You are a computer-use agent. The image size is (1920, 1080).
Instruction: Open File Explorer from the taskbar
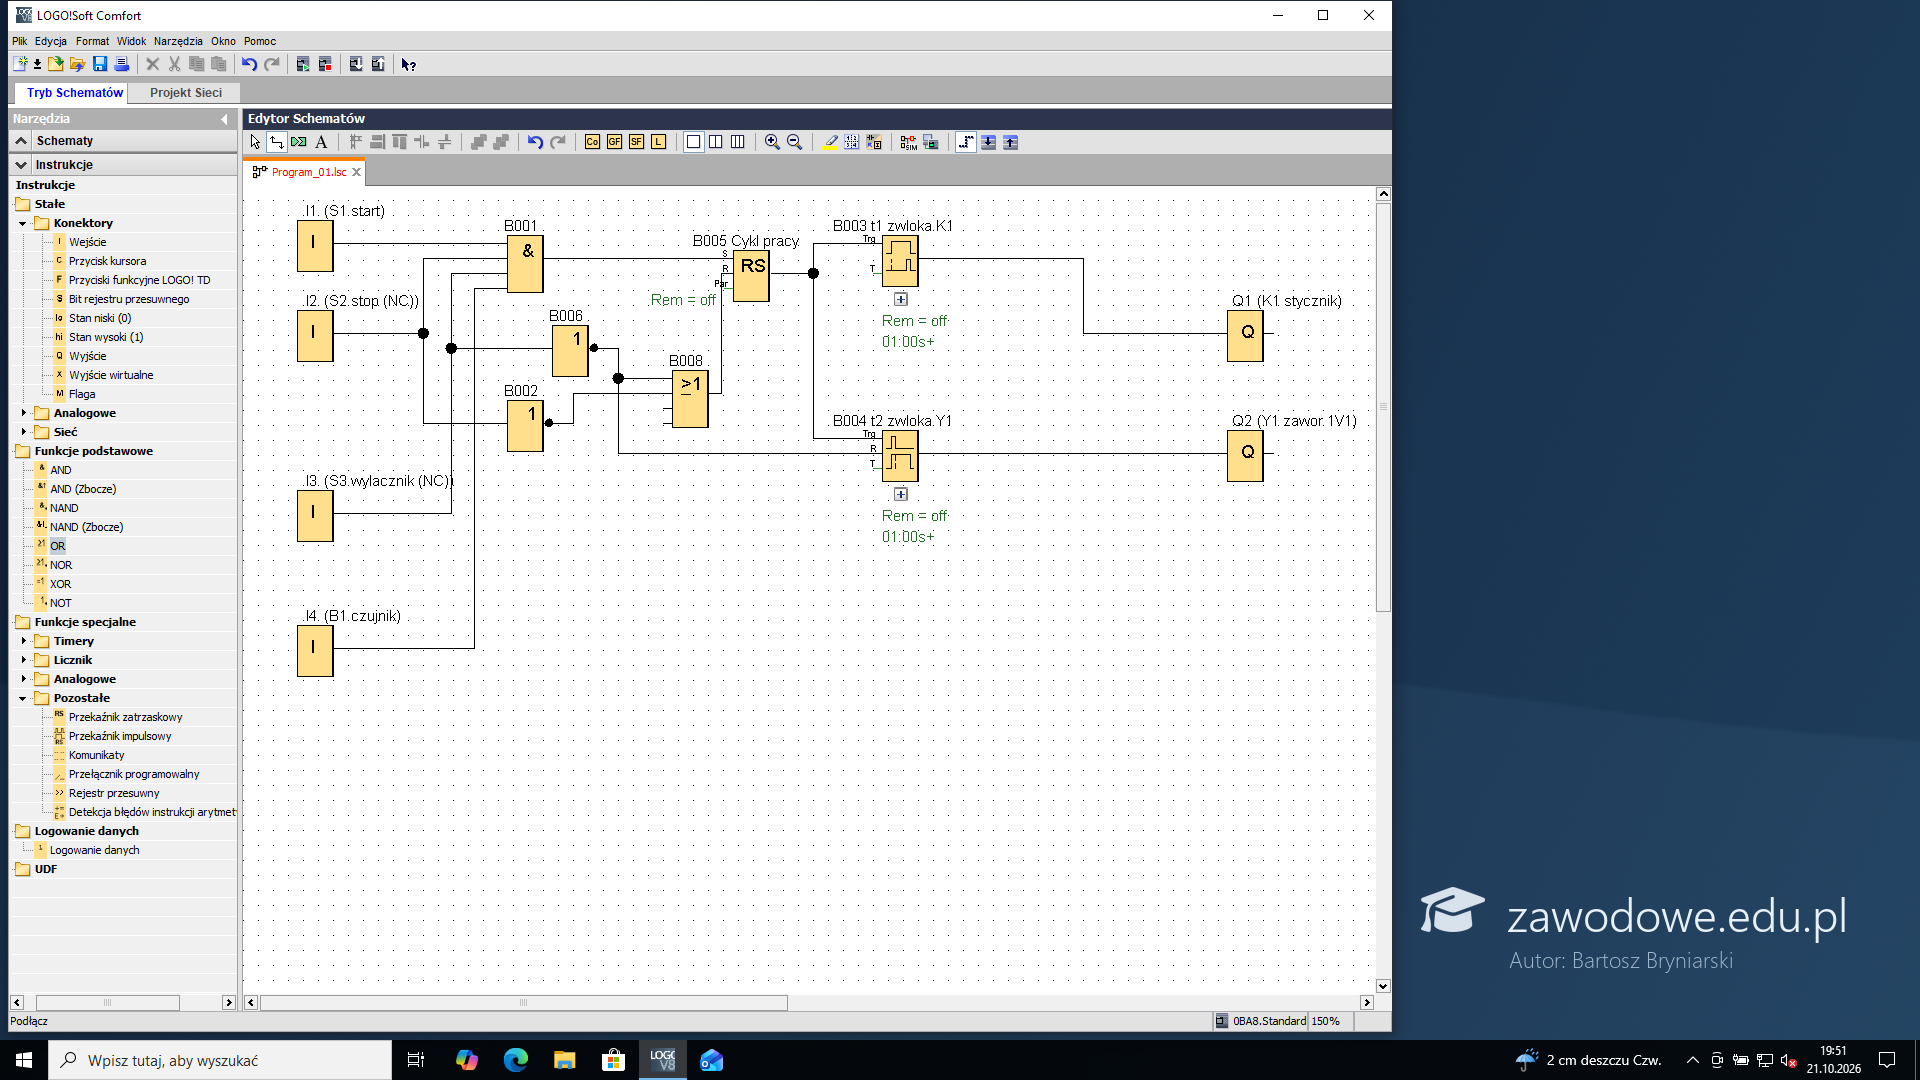565,1060
